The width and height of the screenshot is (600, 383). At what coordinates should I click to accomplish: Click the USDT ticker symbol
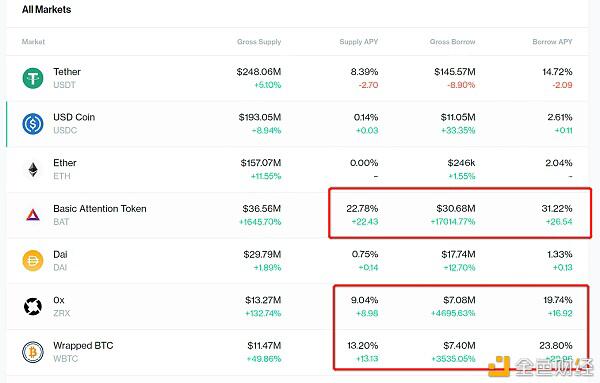64,85
